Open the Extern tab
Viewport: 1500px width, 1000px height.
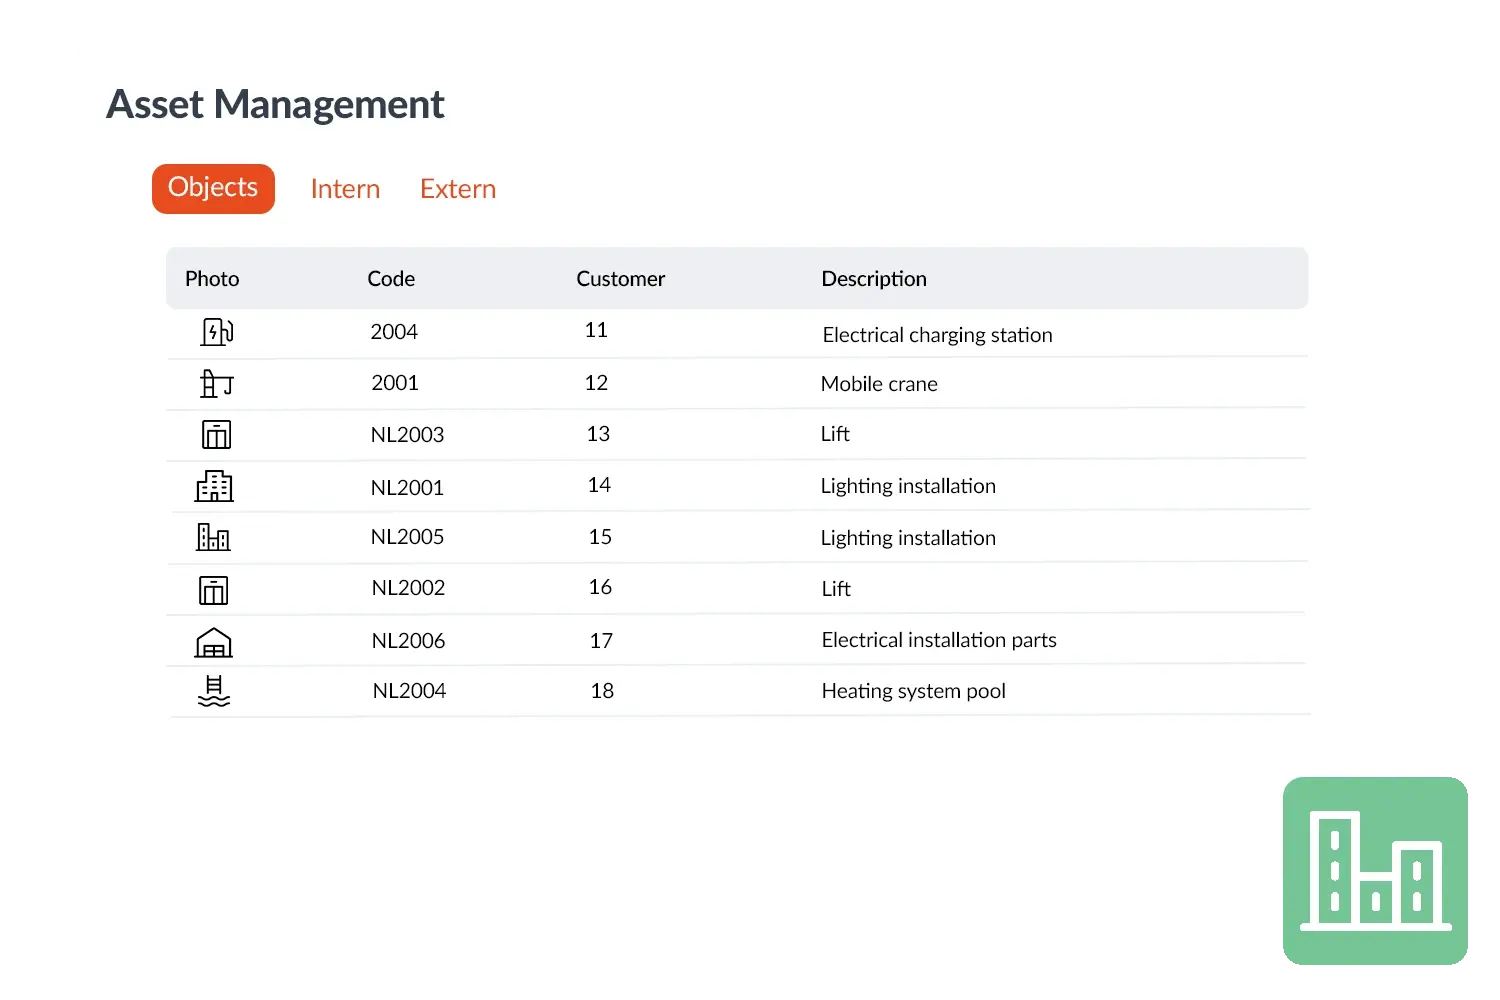tap(458, 189)
